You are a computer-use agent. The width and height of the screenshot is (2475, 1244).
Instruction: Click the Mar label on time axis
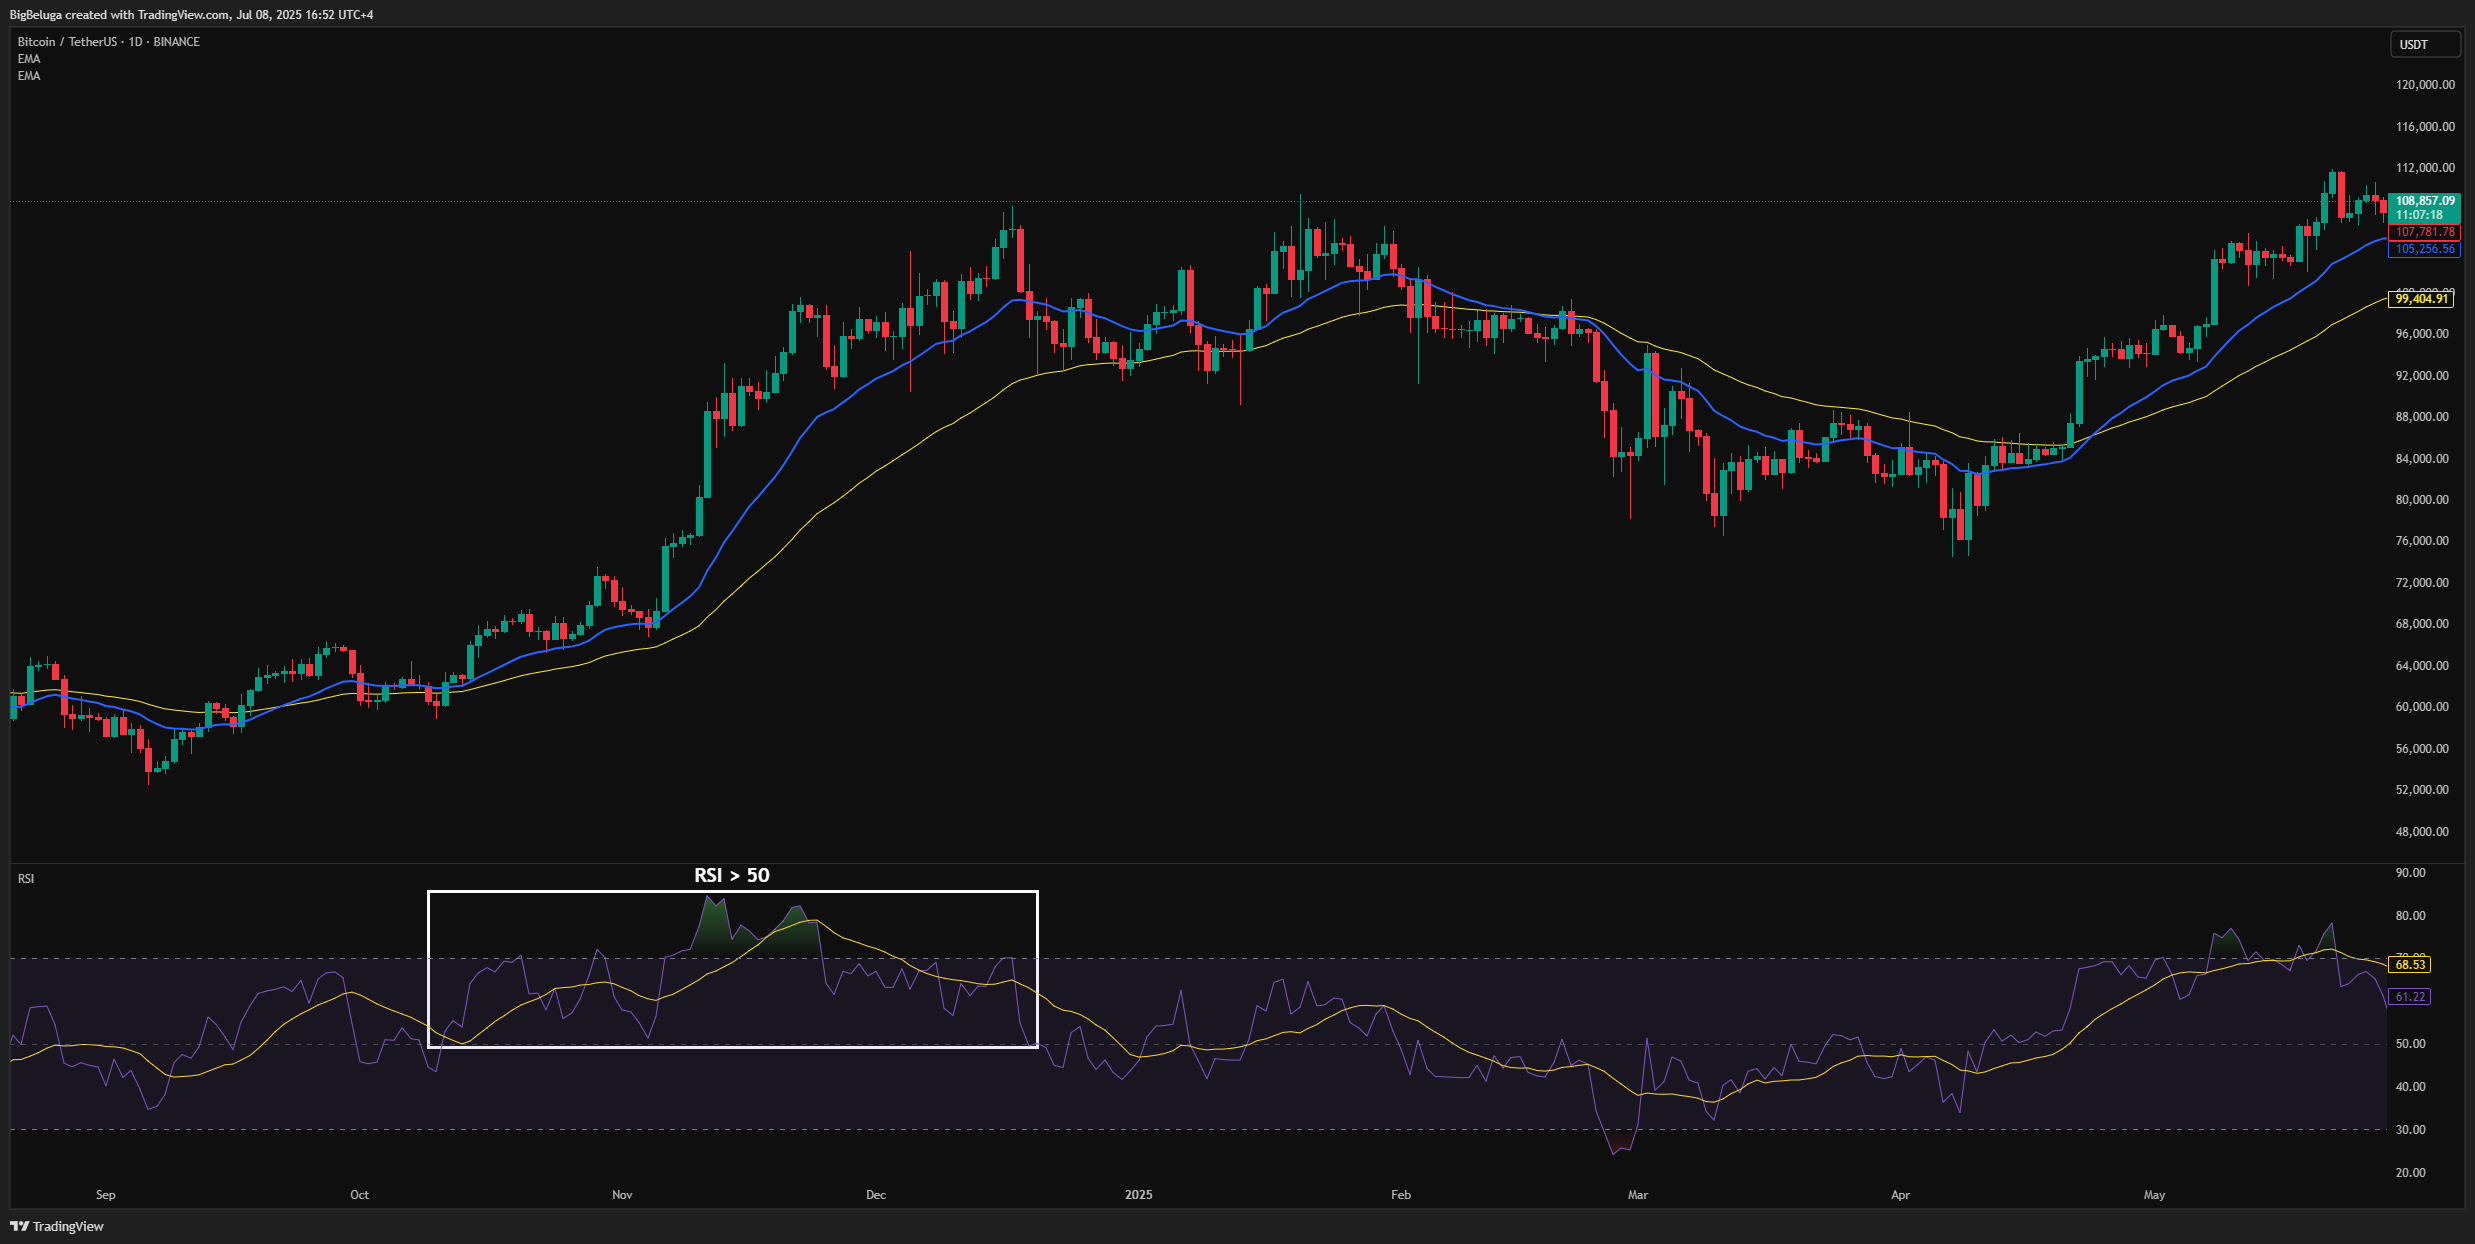click(x=1638, y=1195)
